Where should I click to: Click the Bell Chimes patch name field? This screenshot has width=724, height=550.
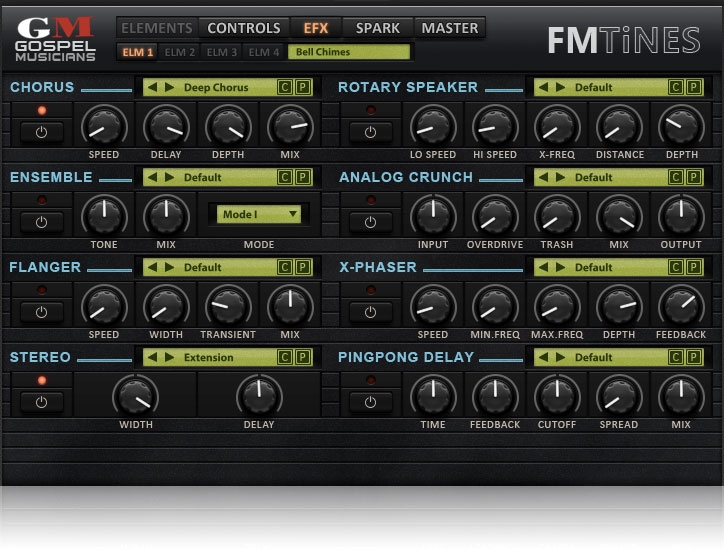coord(349,52)
